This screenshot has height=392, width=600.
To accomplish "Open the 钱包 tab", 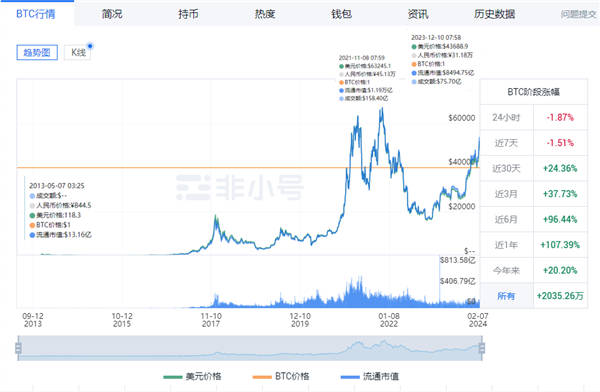I will pyautogui.click(x=341, y=14).
